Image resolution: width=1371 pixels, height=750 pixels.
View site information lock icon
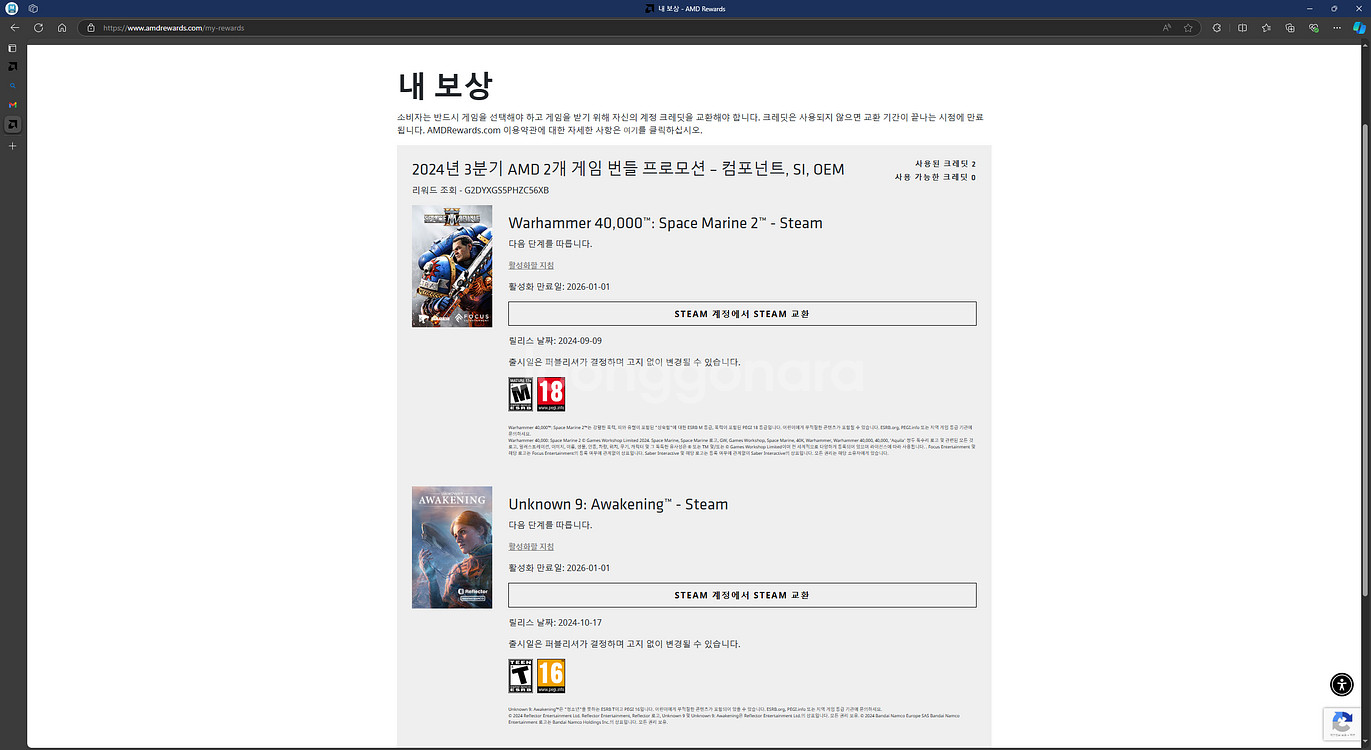point(92,28)
